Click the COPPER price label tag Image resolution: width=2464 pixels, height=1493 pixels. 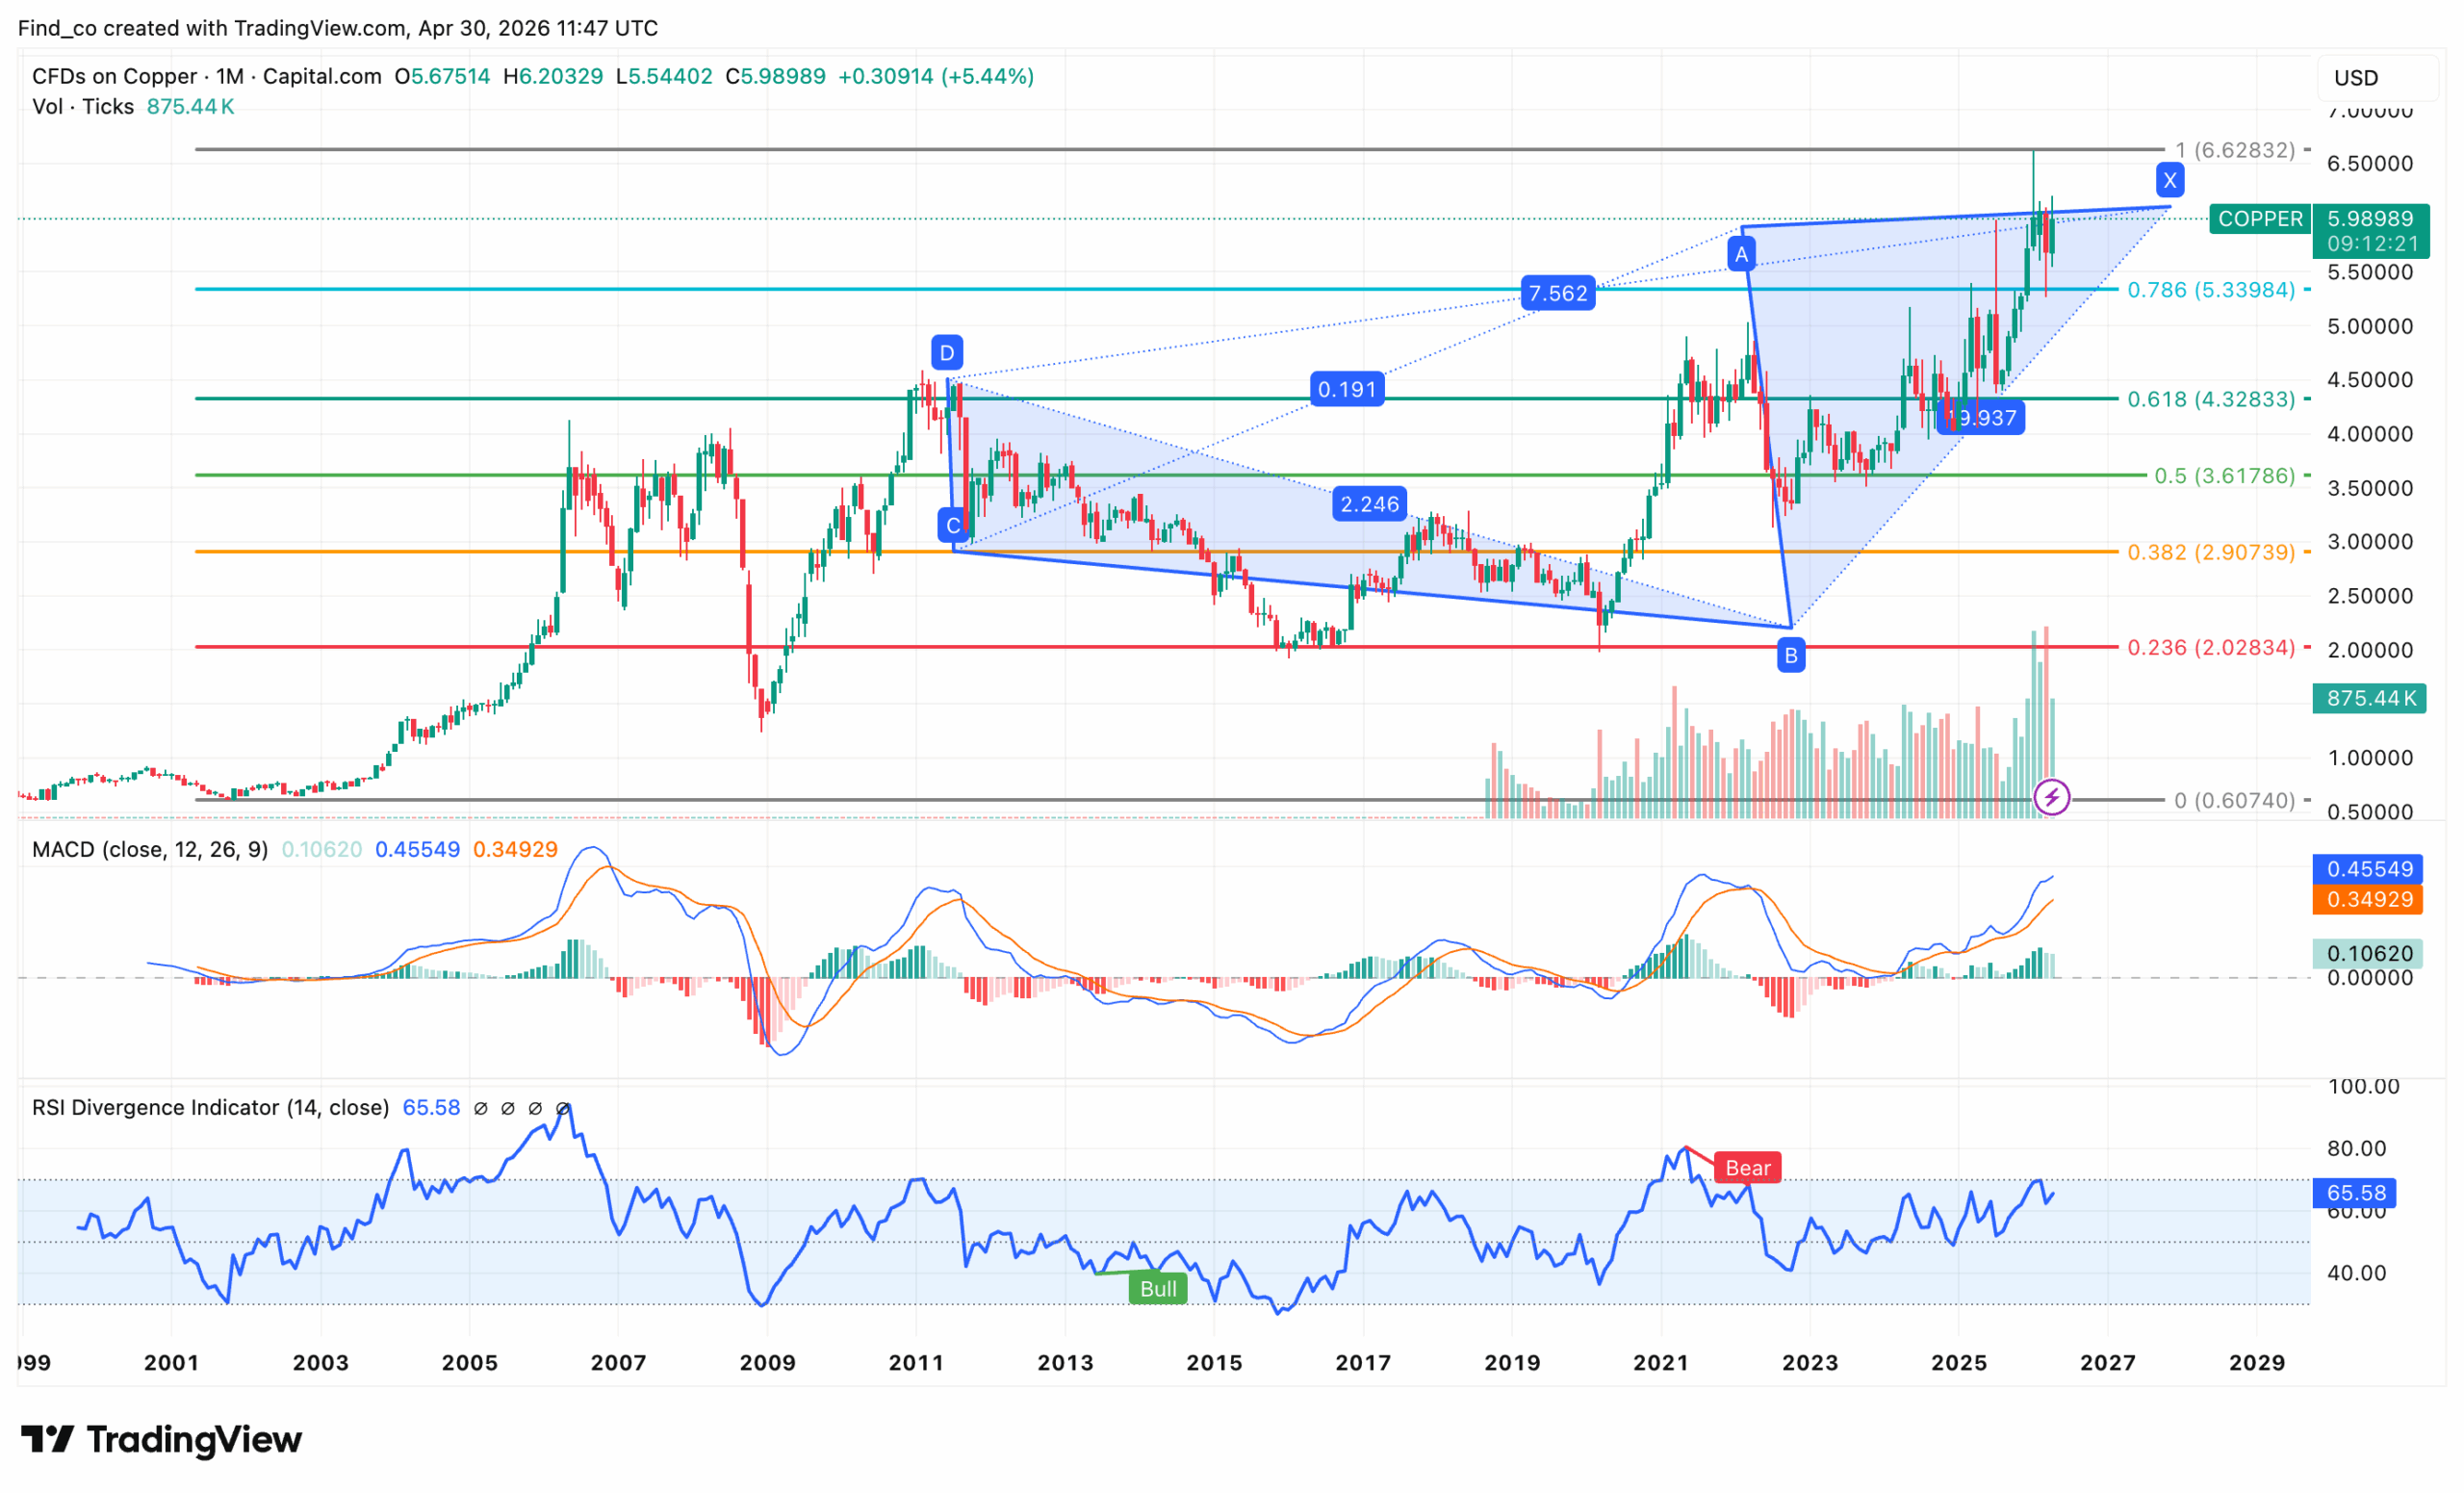[2260, 219]
